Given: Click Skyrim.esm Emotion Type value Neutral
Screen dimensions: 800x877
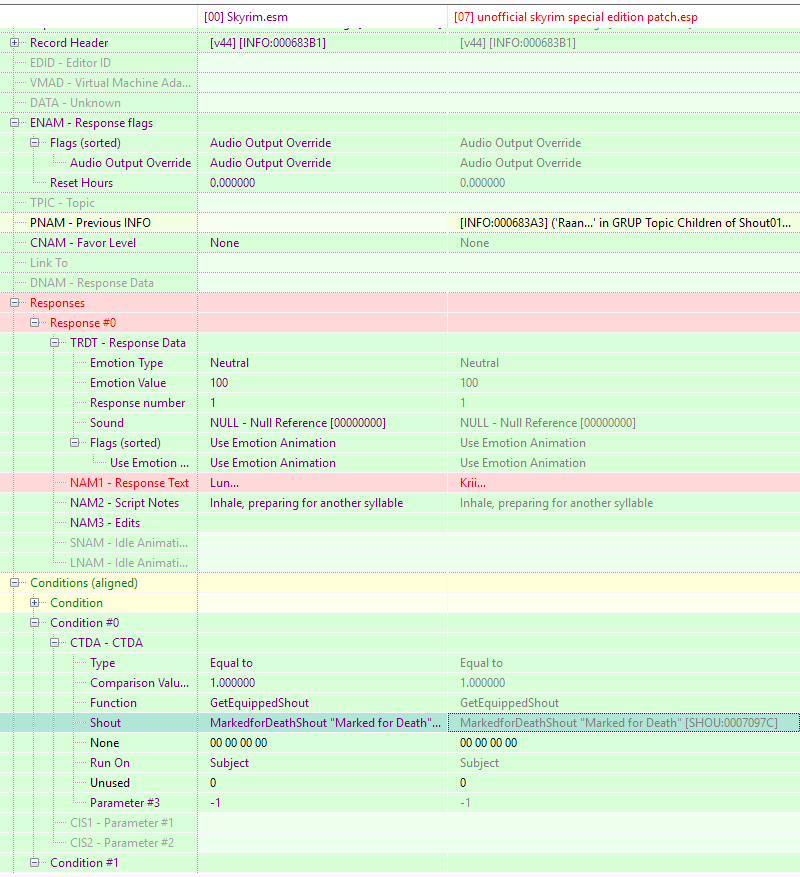Looking at the screenshot, I should [229, 363].
